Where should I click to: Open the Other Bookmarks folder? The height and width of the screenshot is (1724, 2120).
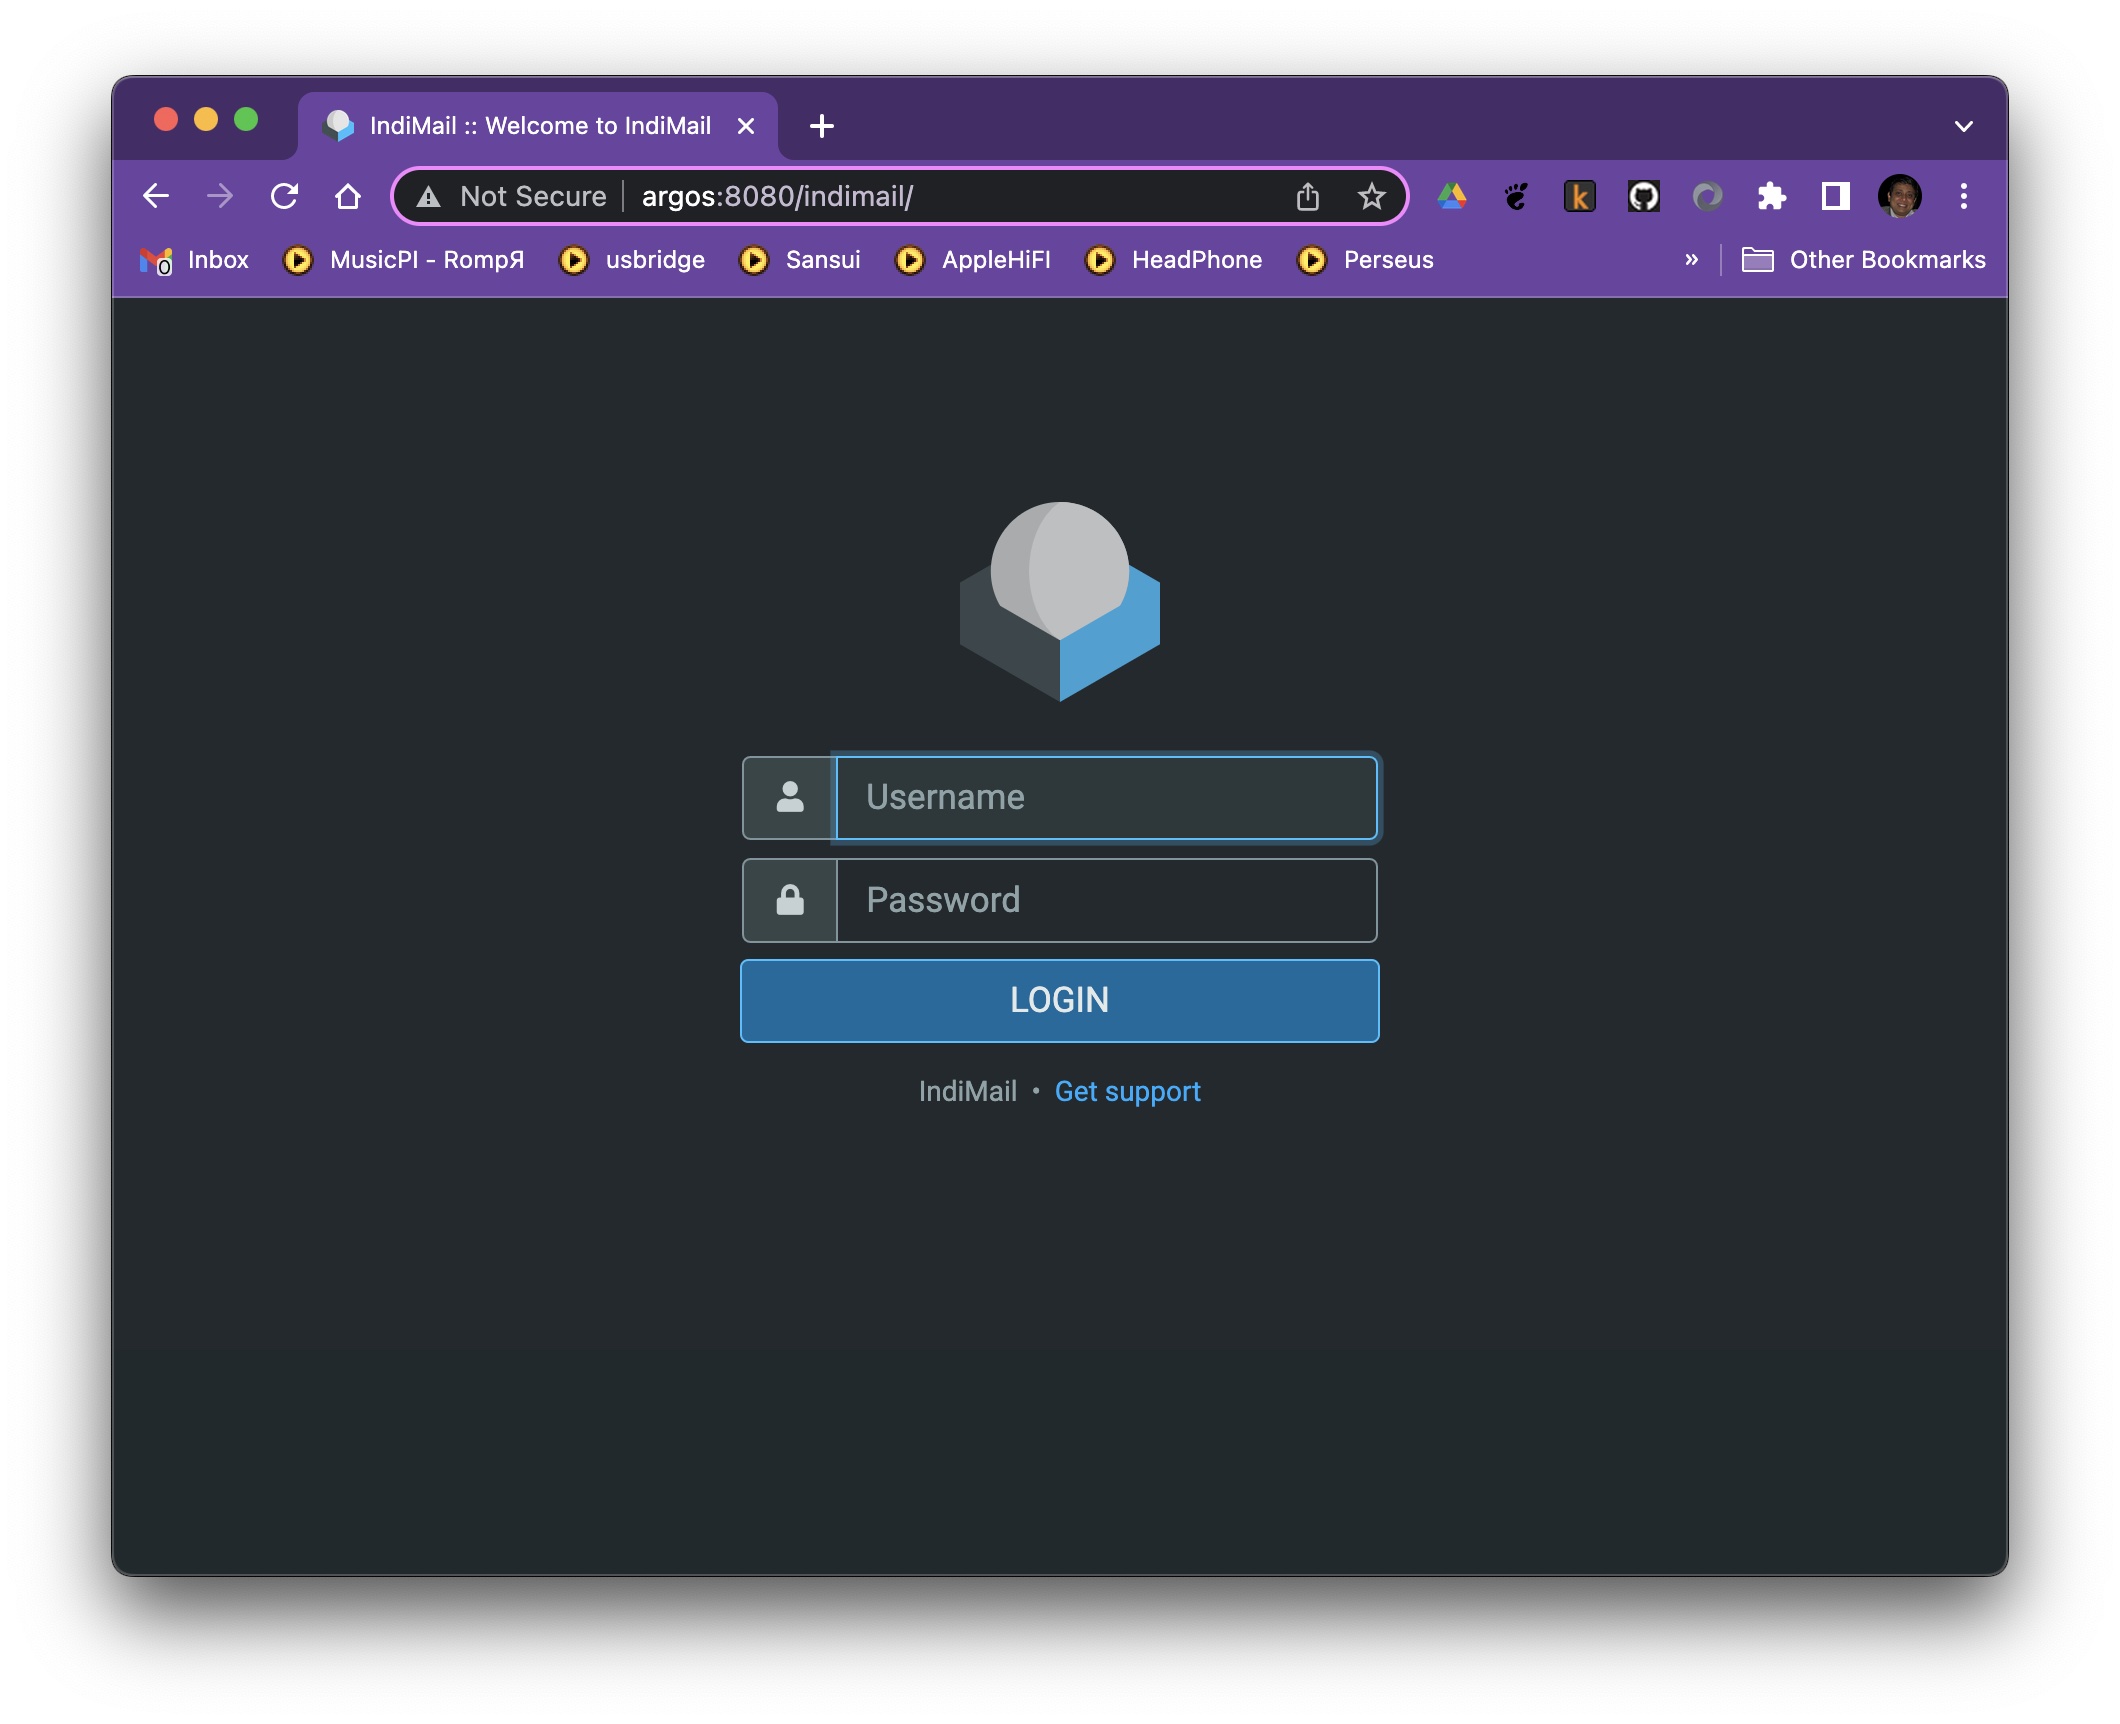coord(1864,260)
